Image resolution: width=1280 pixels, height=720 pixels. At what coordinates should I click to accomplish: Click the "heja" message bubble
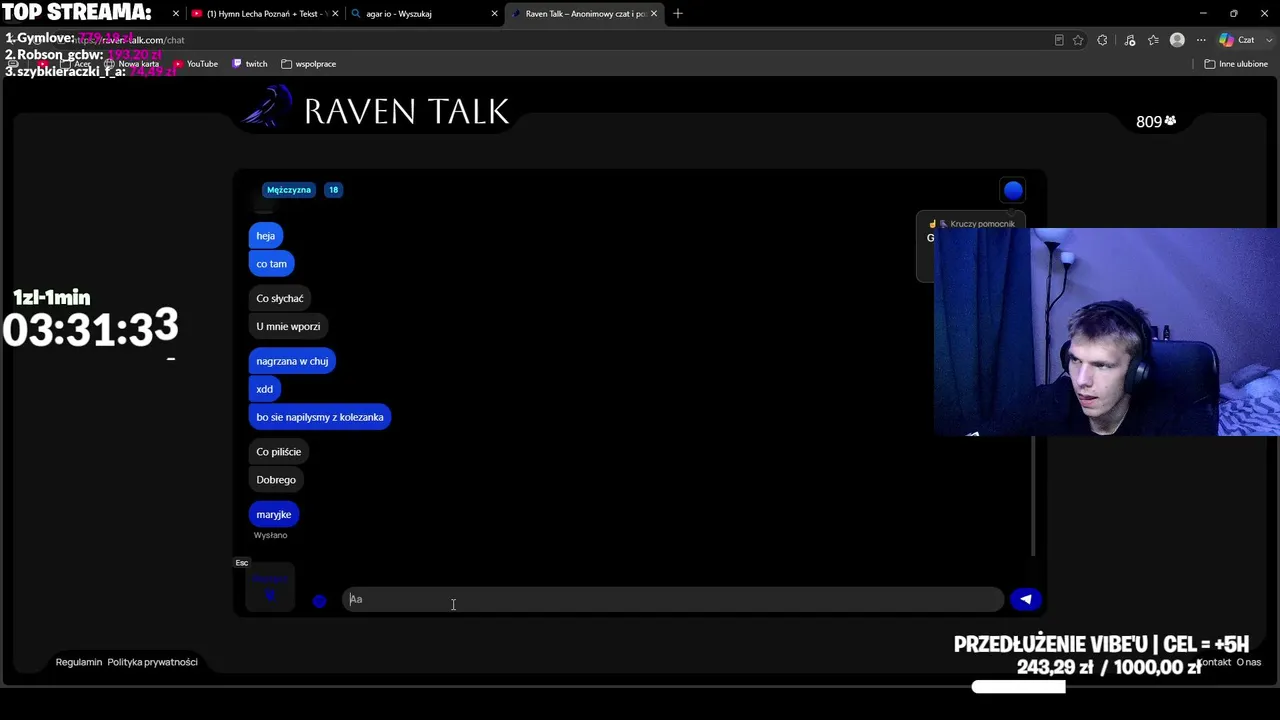click(265, 236)
